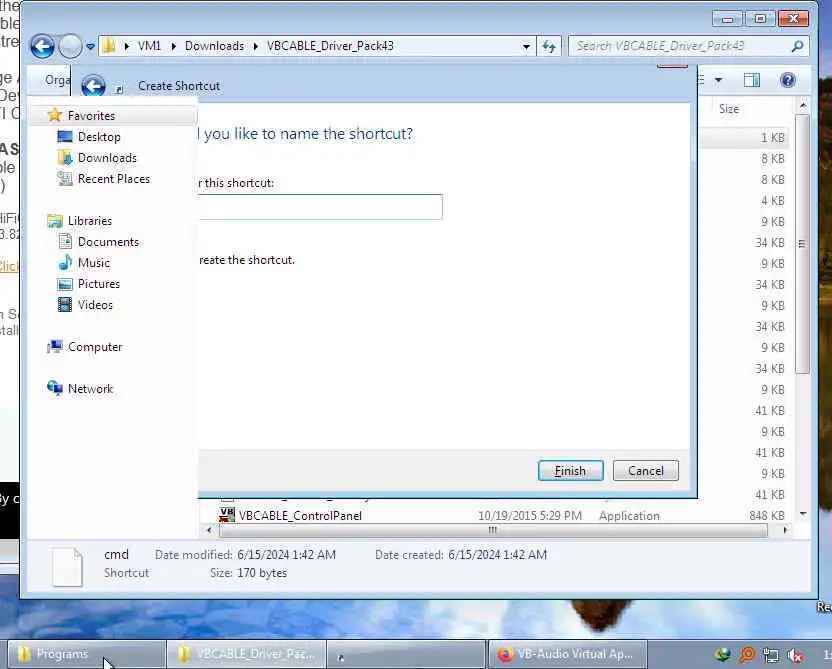
Task: Click the search magnifier icon
Action: (798, 46)
